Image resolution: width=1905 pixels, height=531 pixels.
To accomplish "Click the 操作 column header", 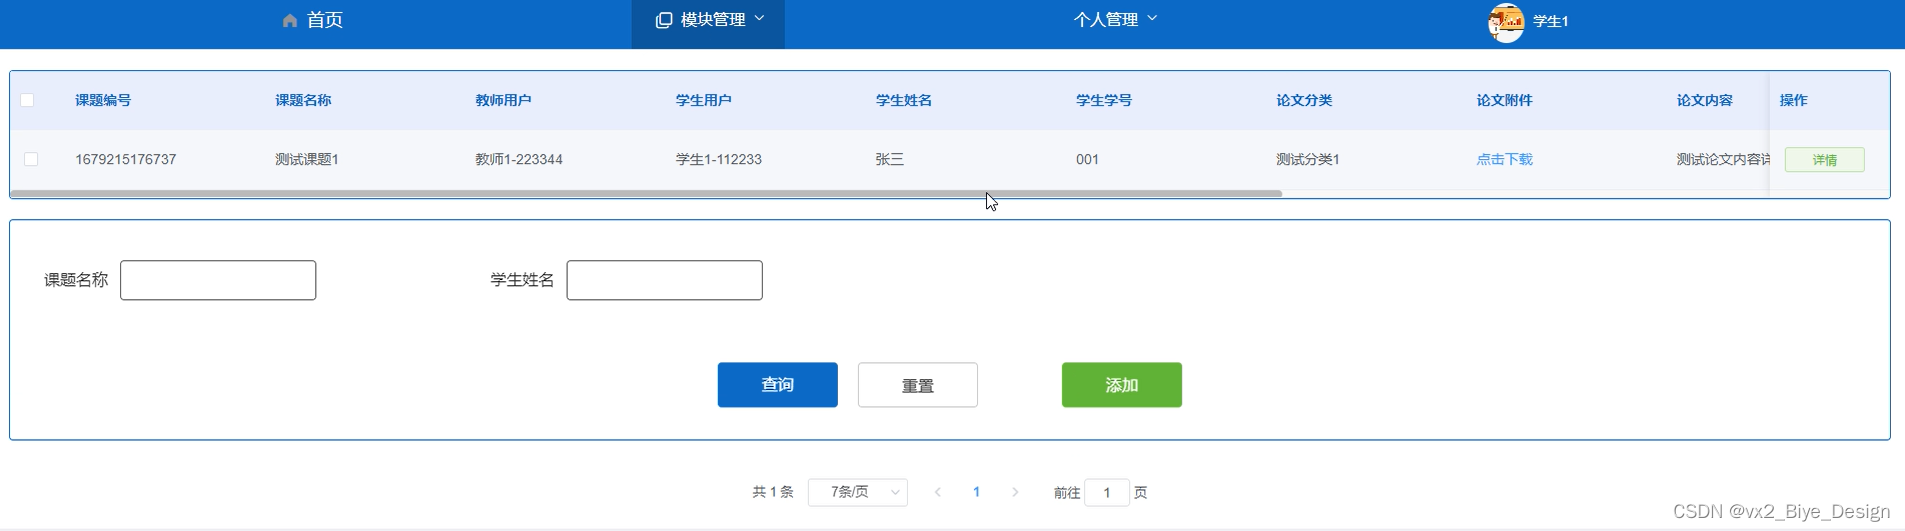I will [x=1793, y=100].
